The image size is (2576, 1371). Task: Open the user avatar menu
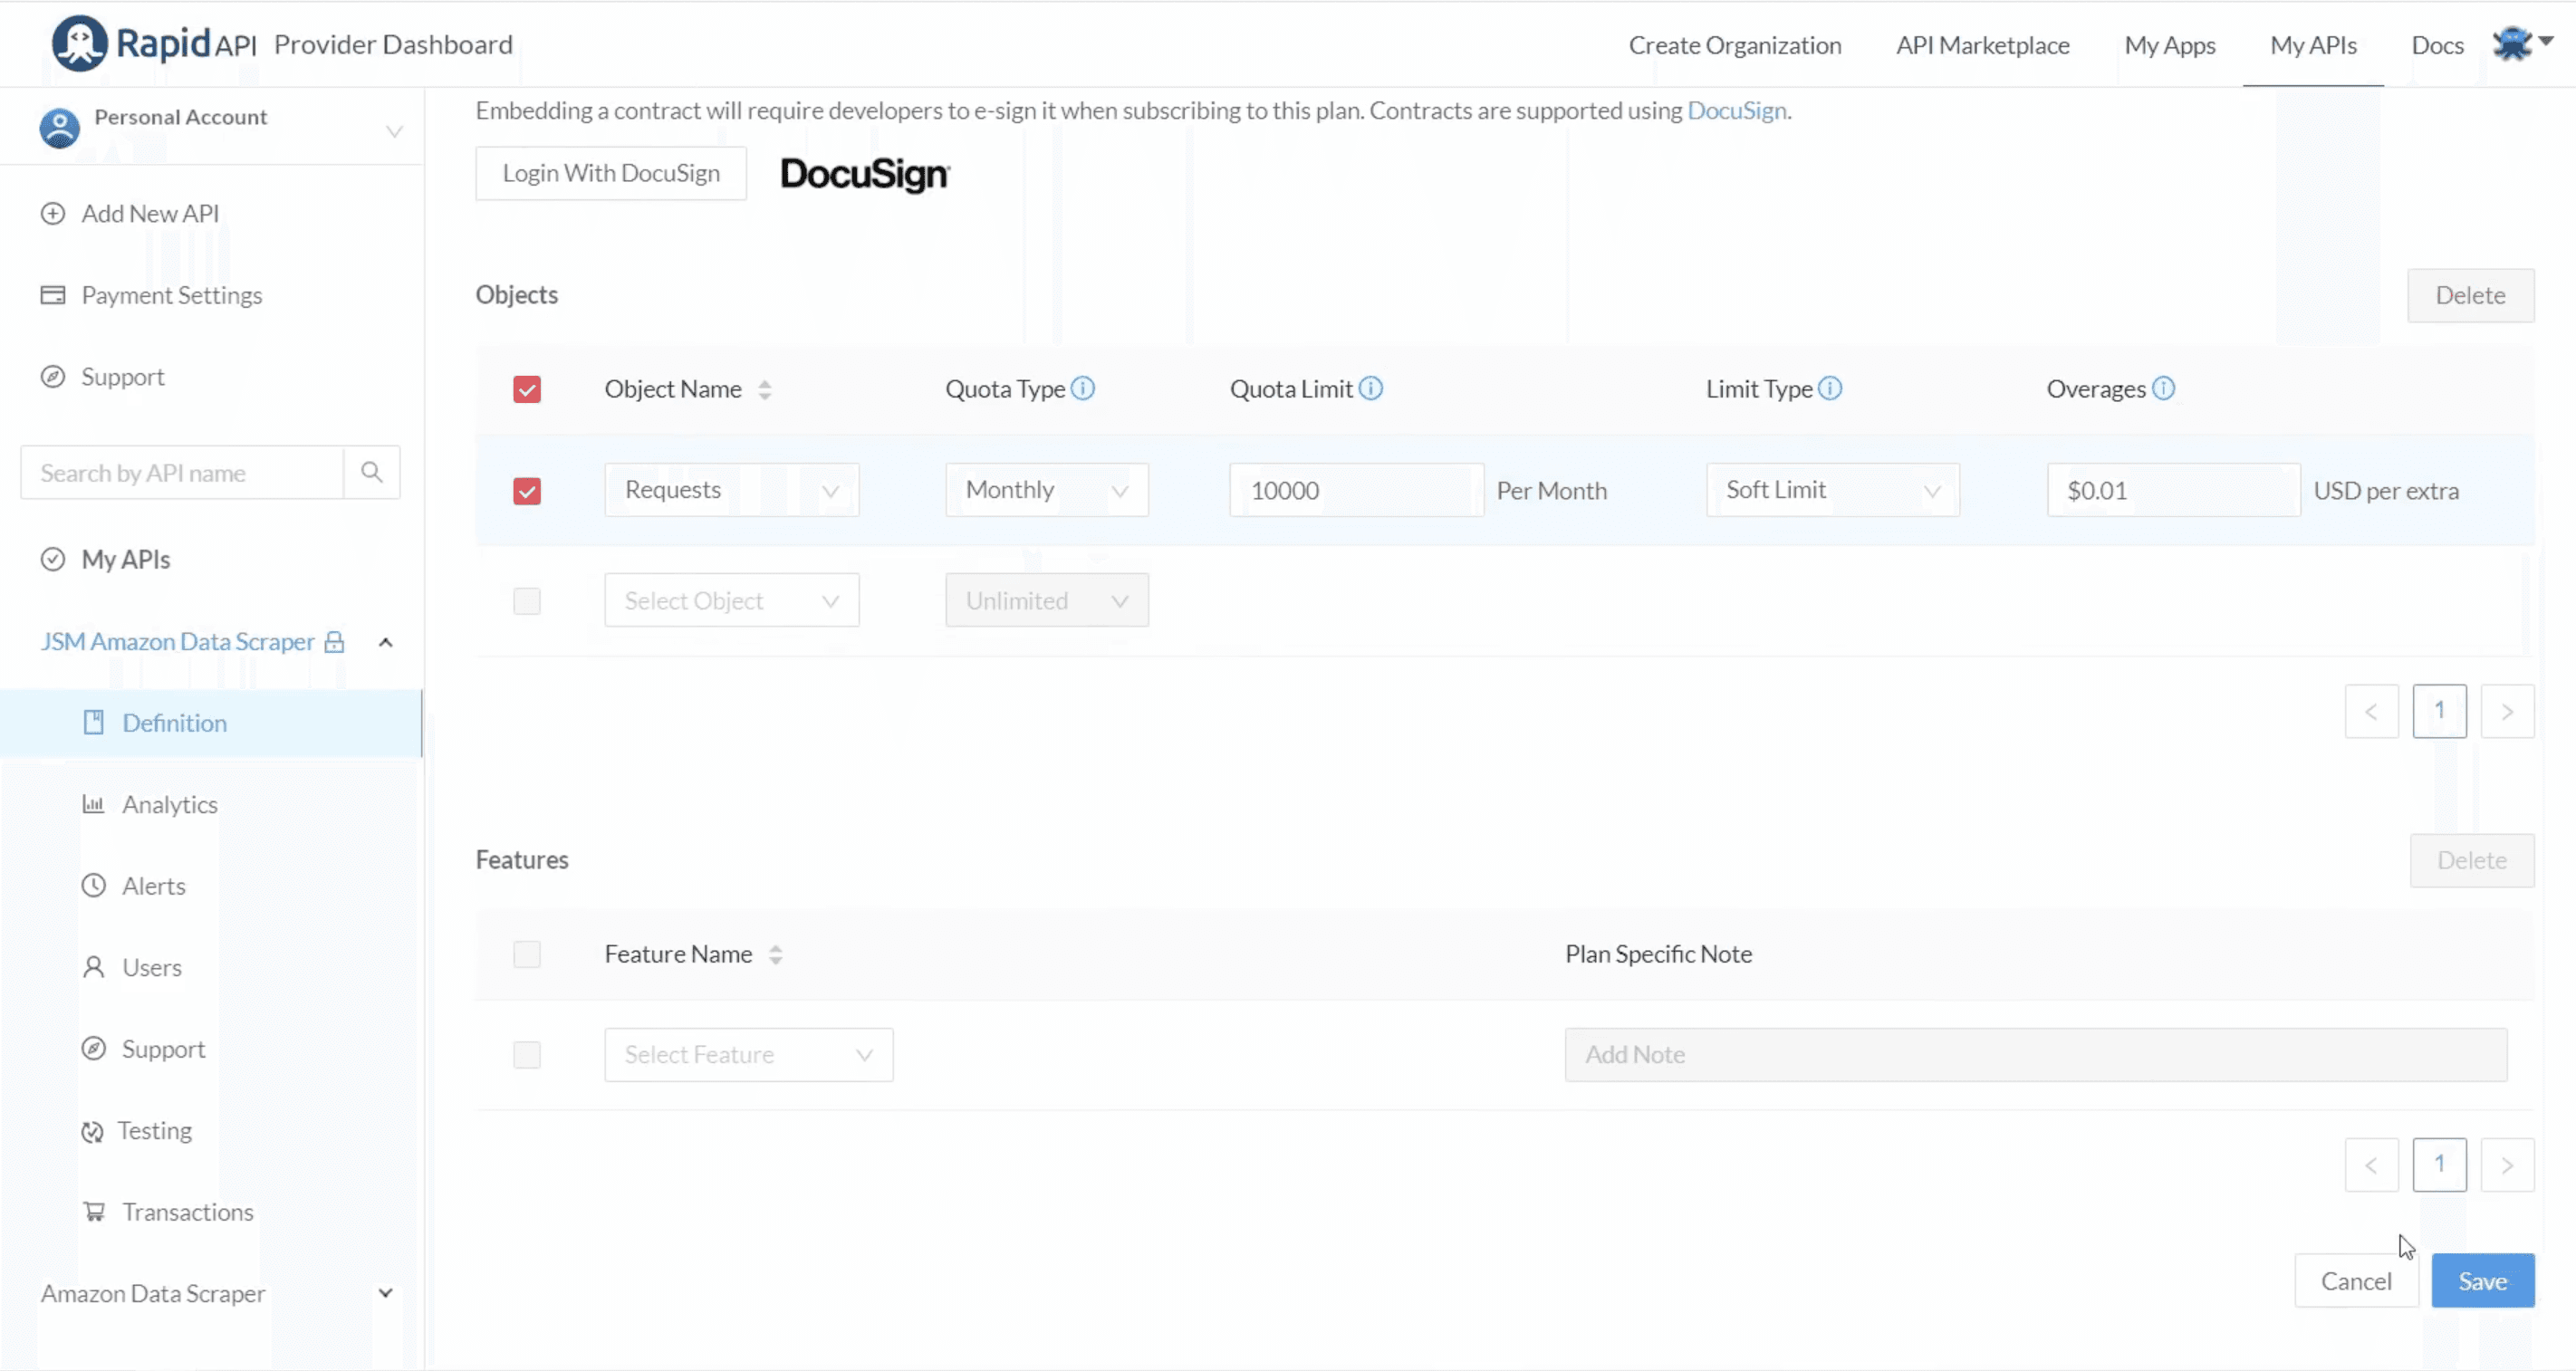2522,44
